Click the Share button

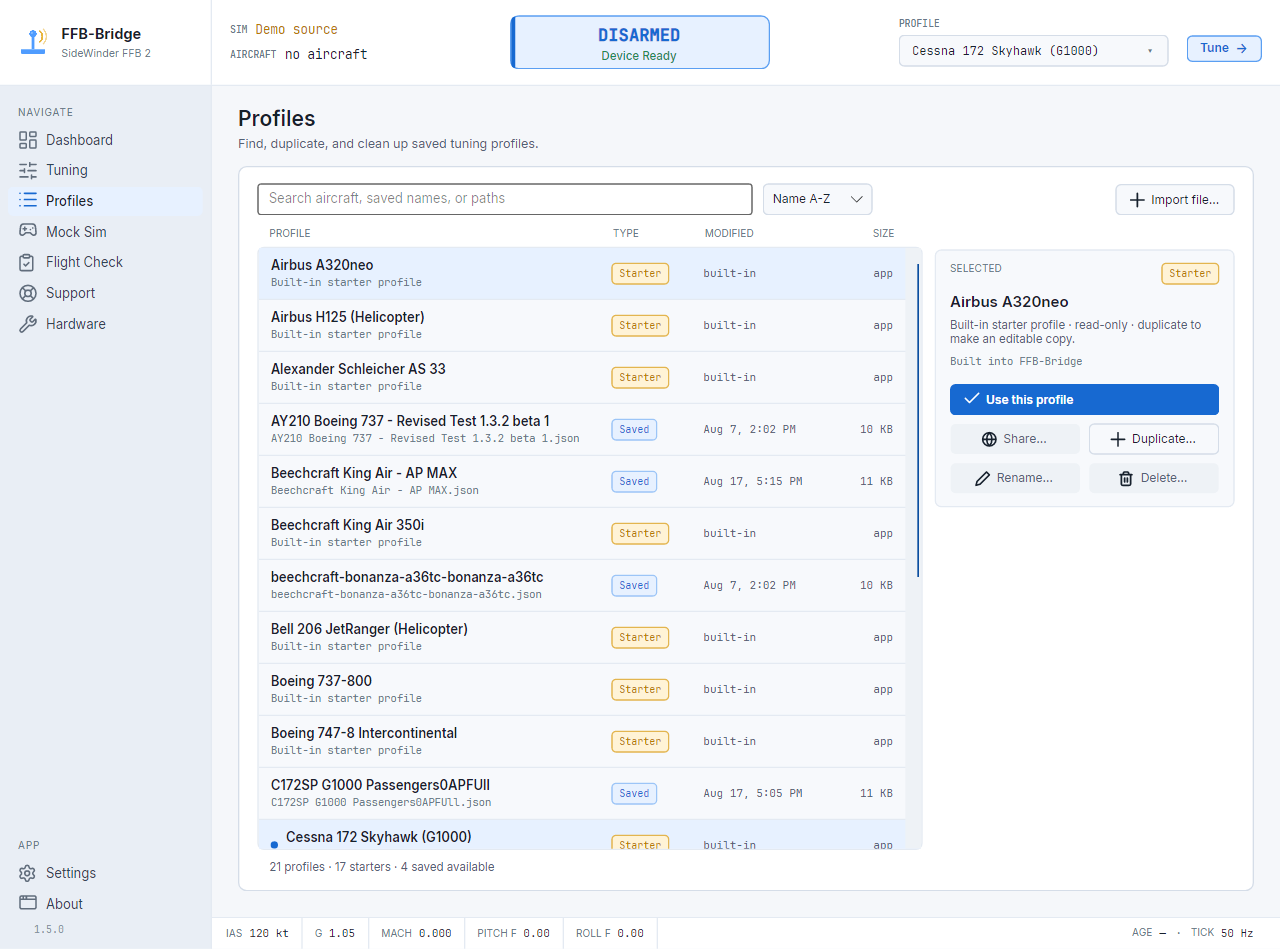pyautogui.click(x=1015, y=439)
